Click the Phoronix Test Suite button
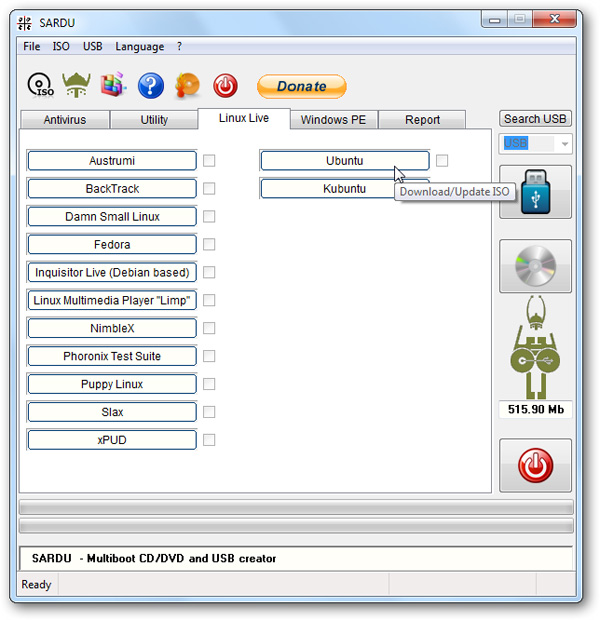The width and height of the screenshot is (600, 620). (x=112, y=356)
